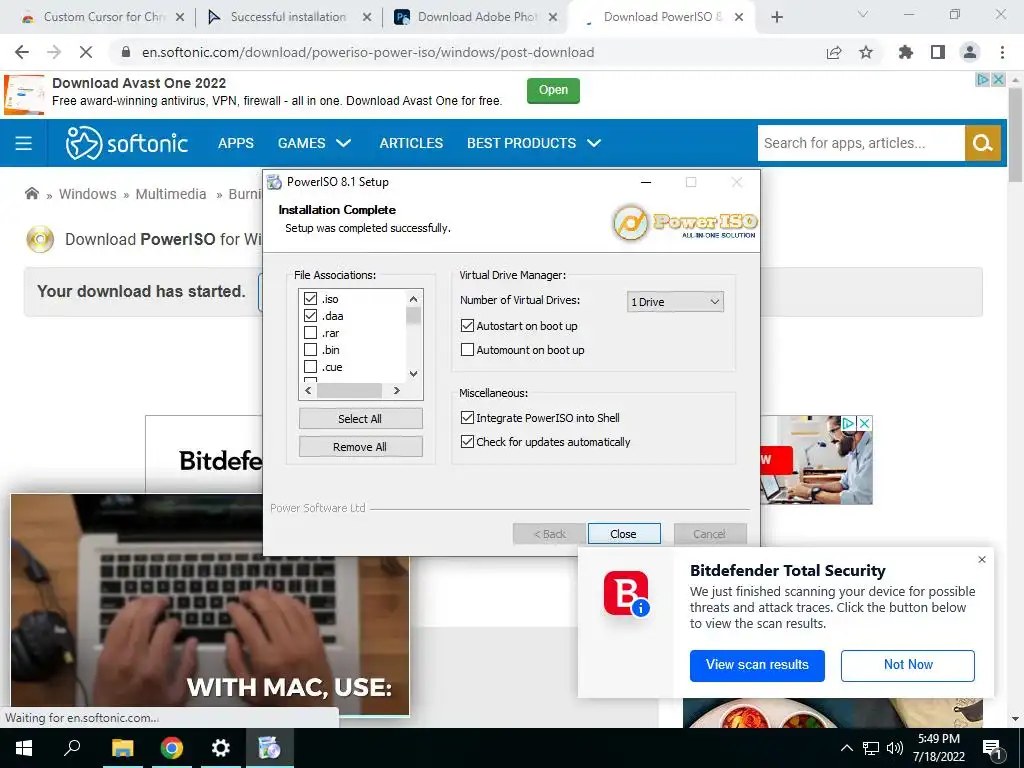
Task: Check the .cue file association
Action: click(310, 366)
